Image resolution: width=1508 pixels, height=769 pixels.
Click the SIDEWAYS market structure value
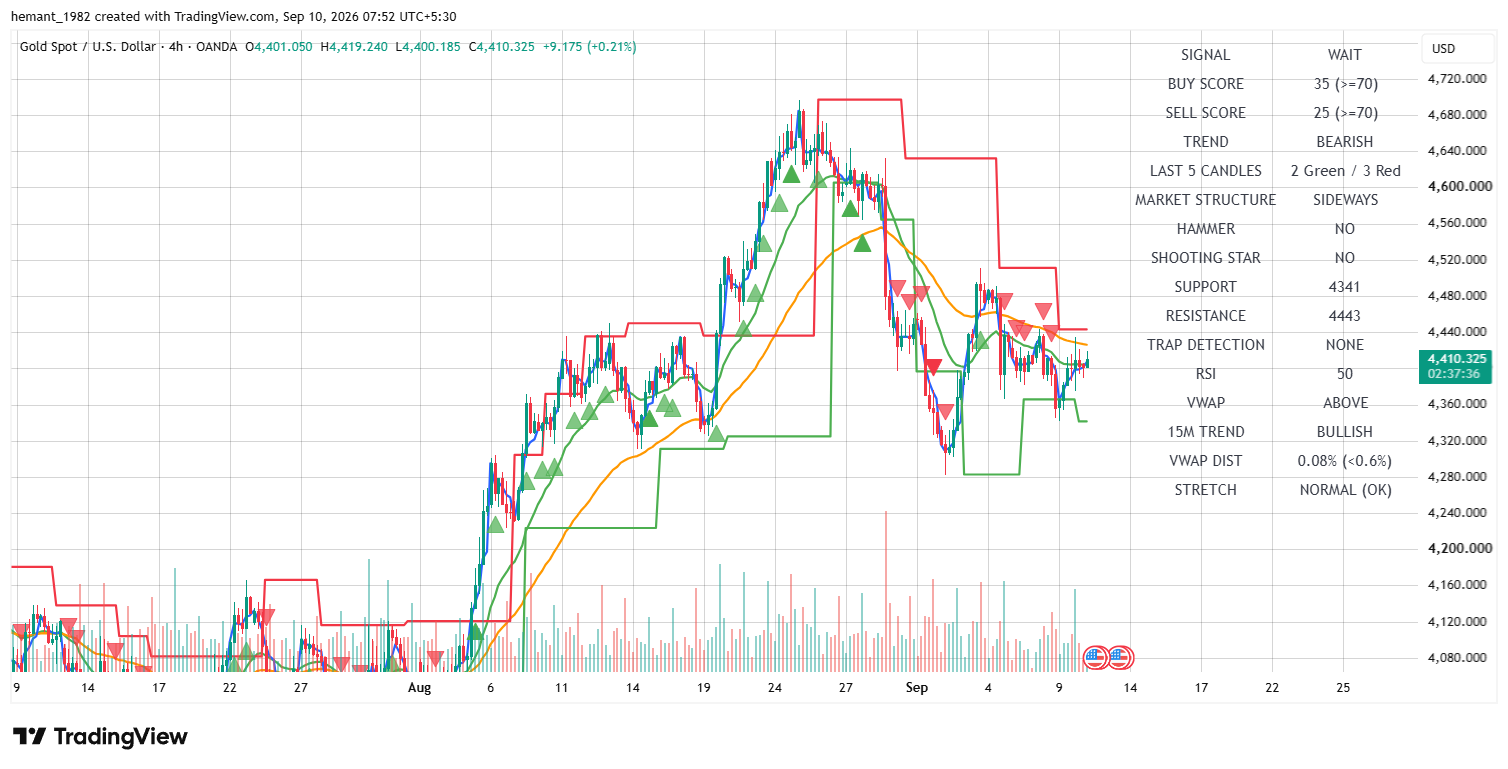tap(1345, 200)
